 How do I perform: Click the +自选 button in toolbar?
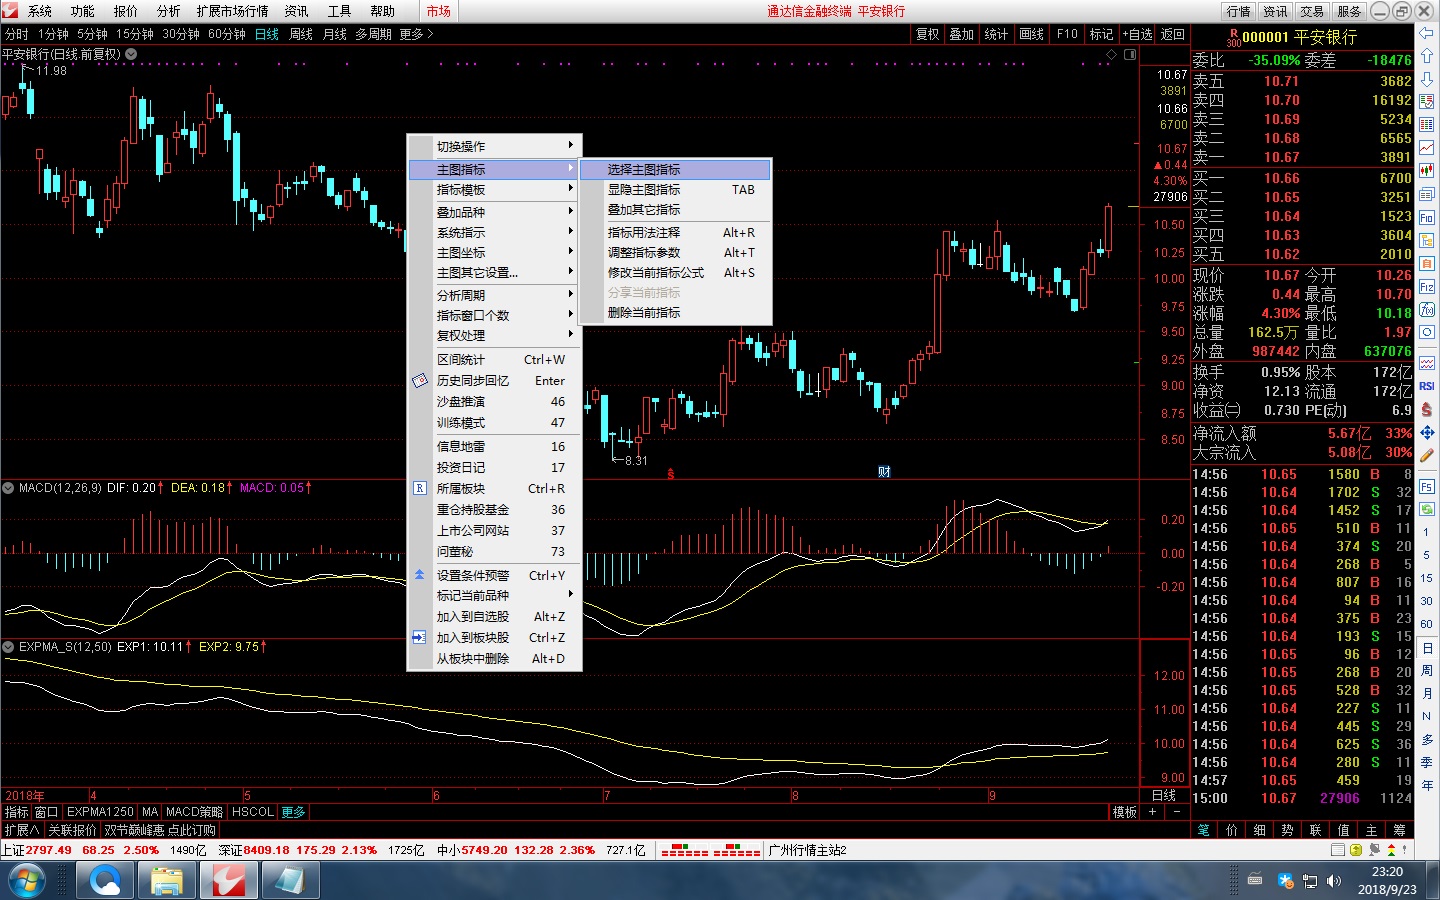1137,34
